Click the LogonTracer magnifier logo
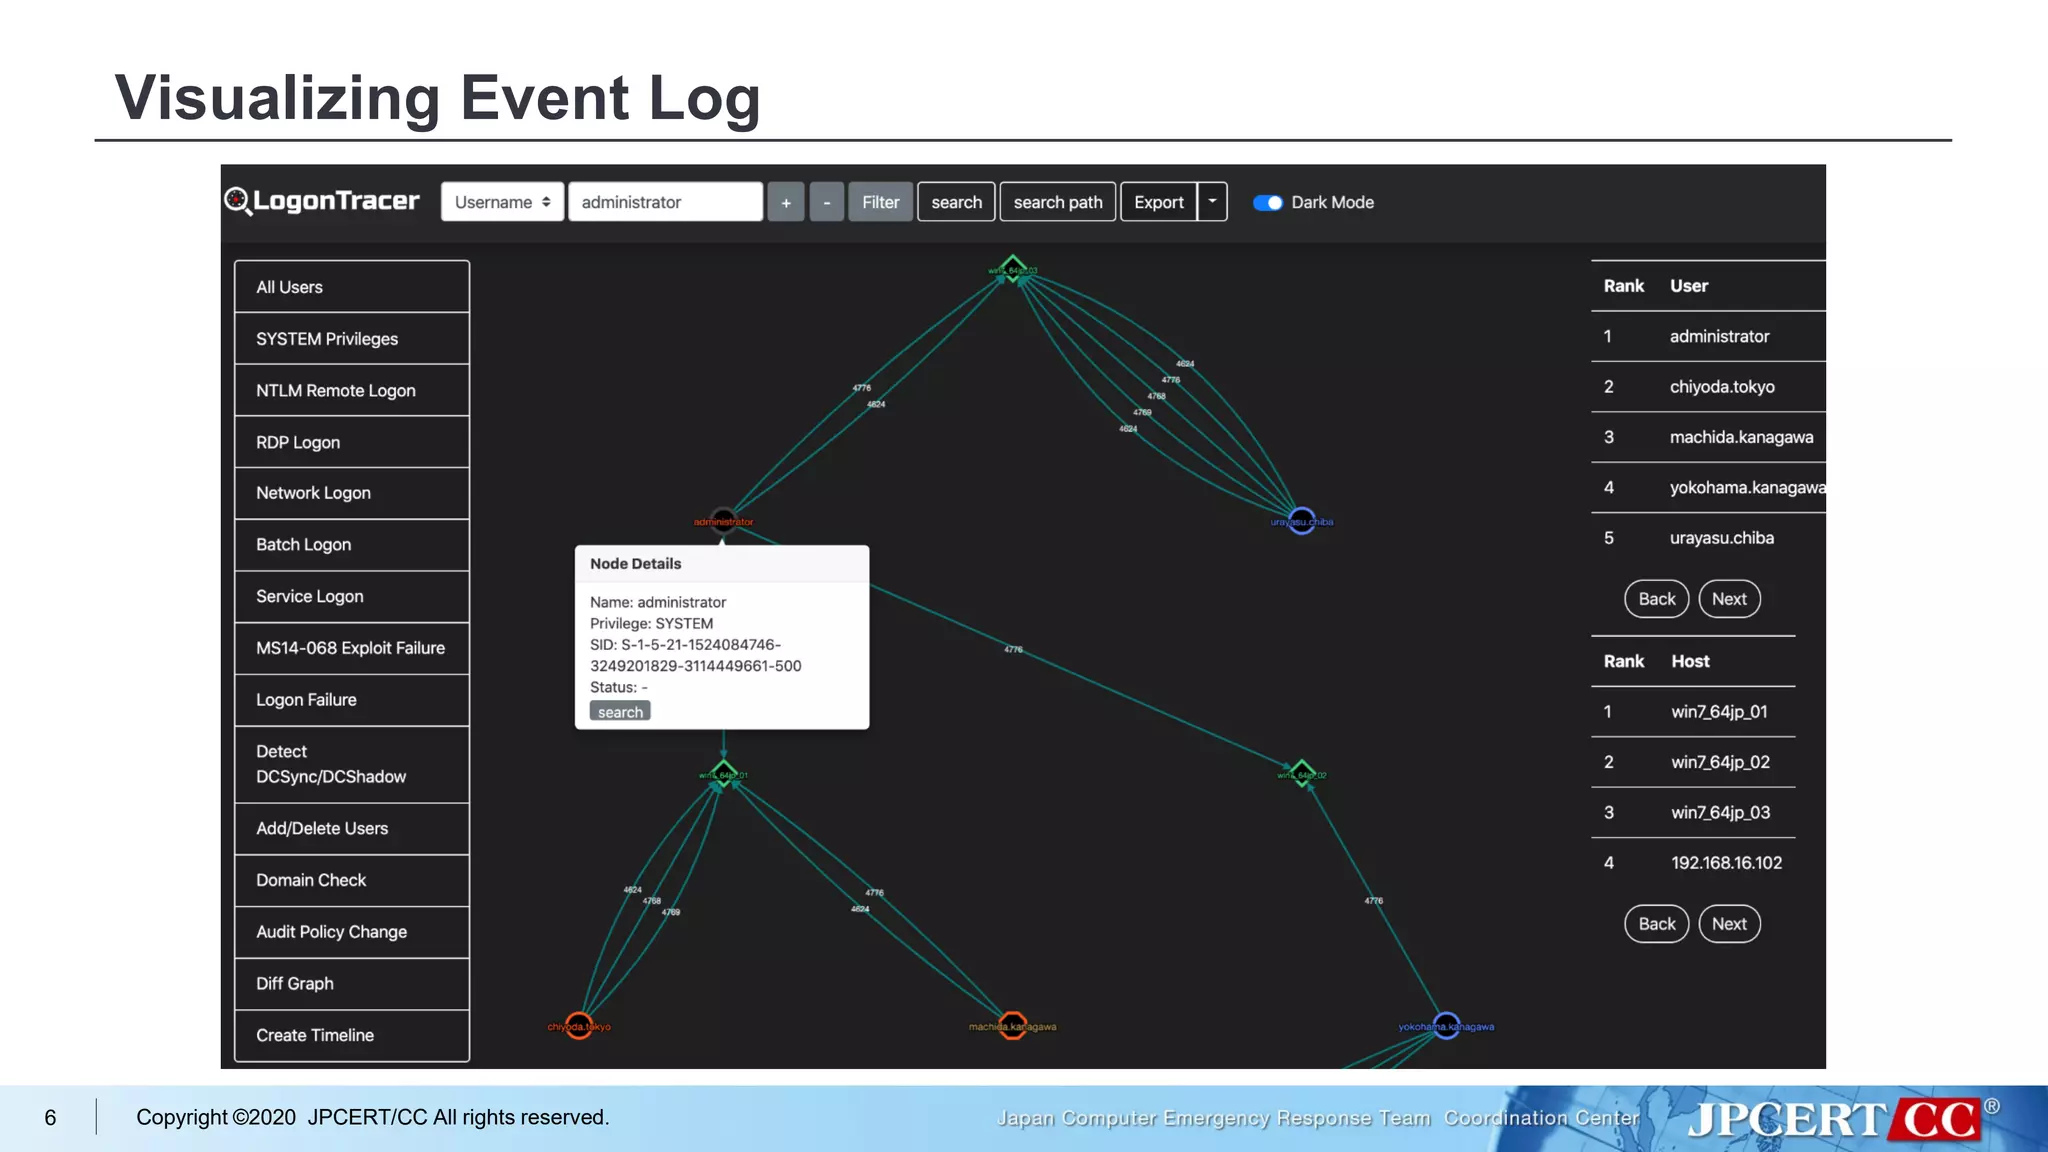The width and height of the screenshot is (2048, 1152). click(237, 201)
